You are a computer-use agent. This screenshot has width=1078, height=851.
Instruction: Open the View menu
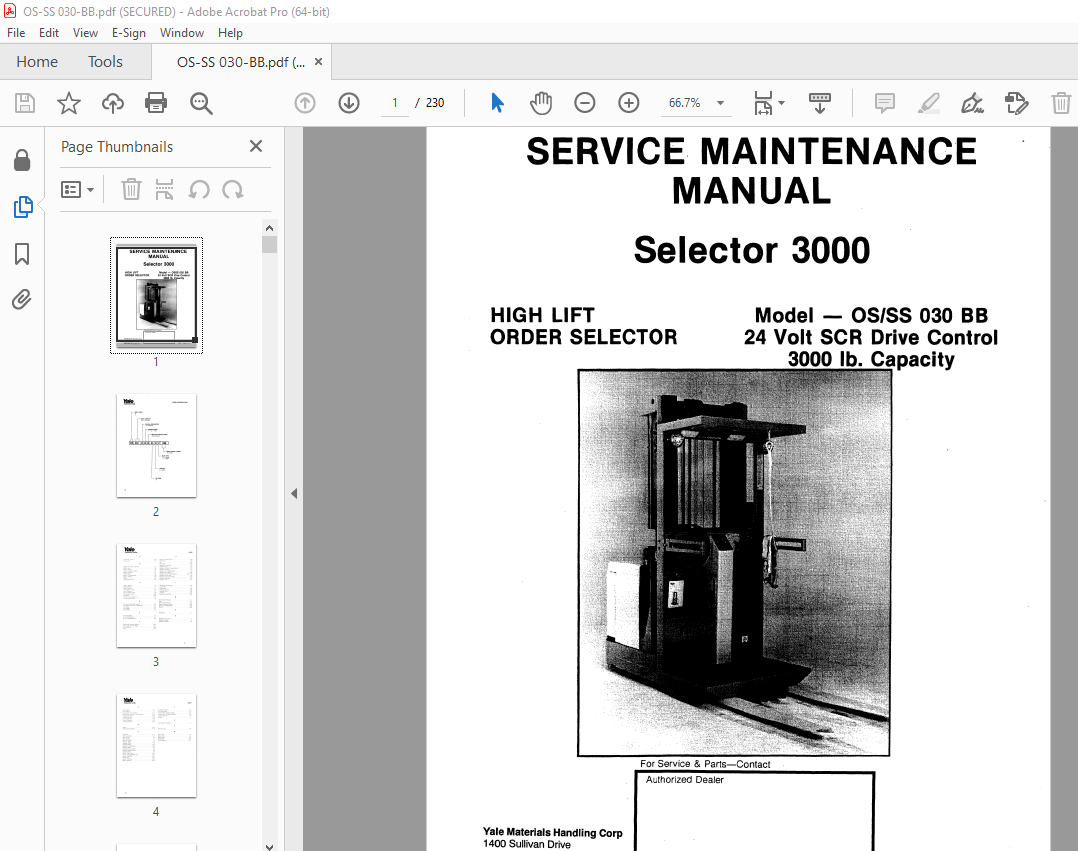pyautogui.click(x=85, y=33)
